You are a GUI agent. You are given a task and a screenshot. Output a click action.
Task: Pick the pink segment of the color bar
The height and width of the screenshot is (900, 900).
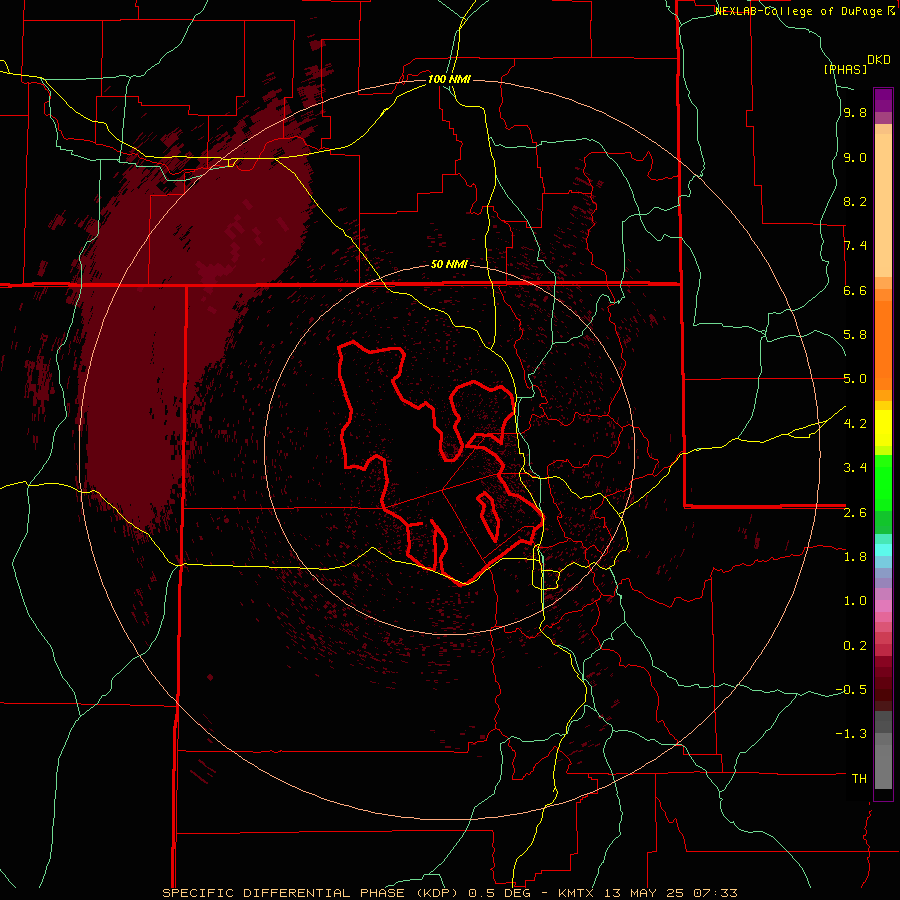[883, 606]
